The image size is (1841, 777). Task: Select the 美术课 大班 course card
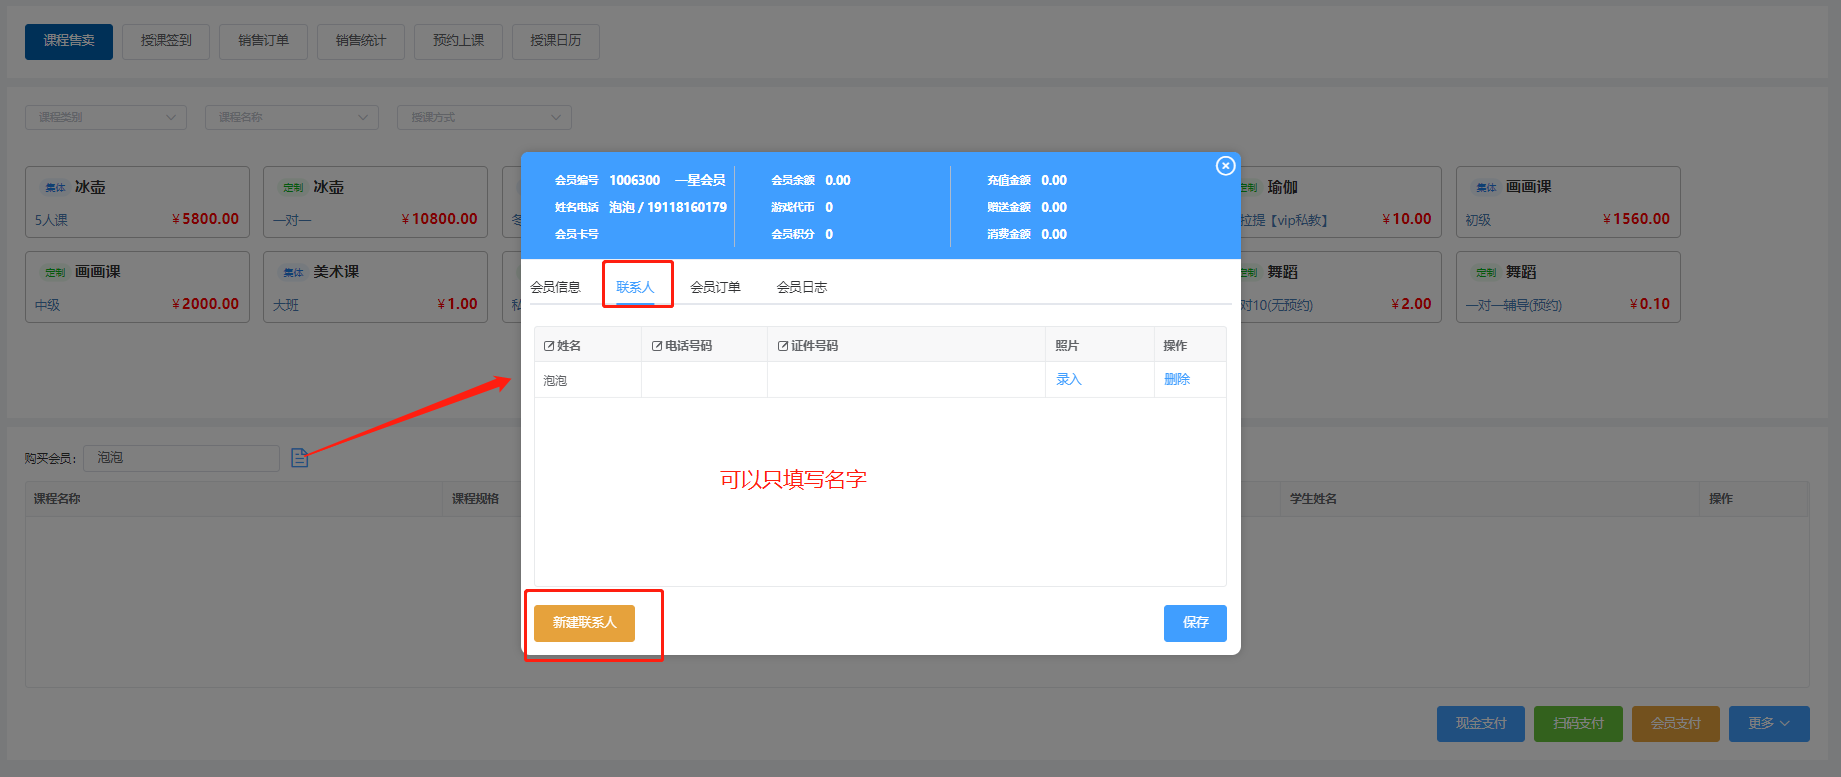coord(375,288)
